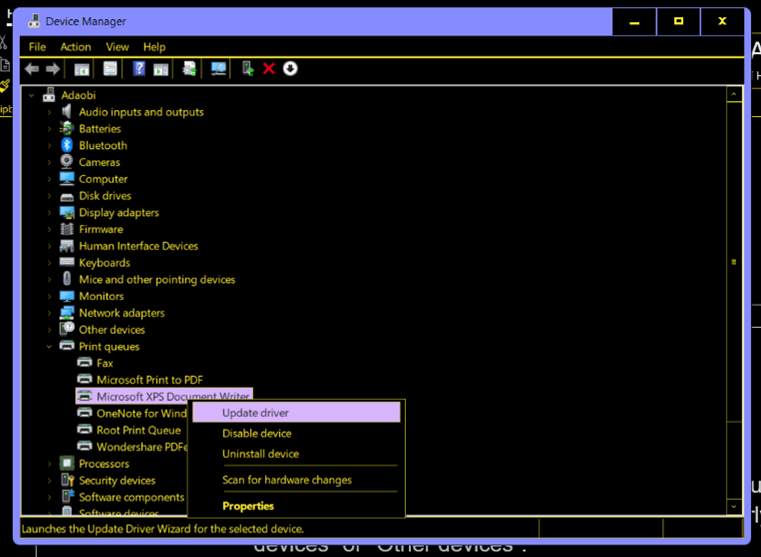Screen dimensions: 761x557
Task: Expand the Monitors category
Action: click(49, 296)
